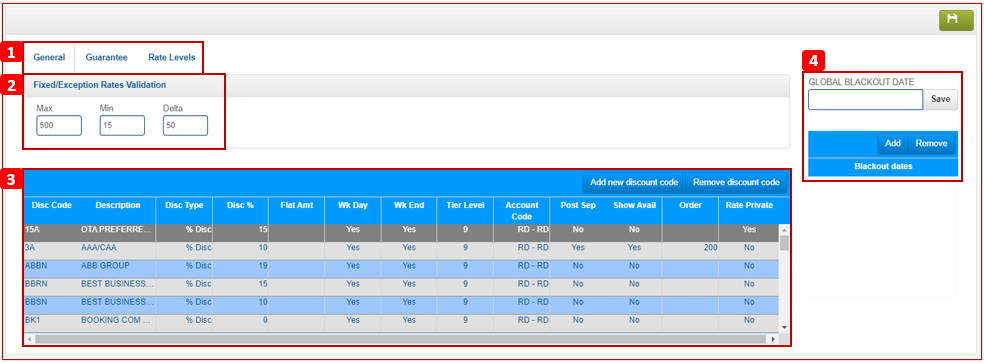Click the table's horizontal scrollbar thumb
This screenshot has width=984, height=363.
point(402,339)
